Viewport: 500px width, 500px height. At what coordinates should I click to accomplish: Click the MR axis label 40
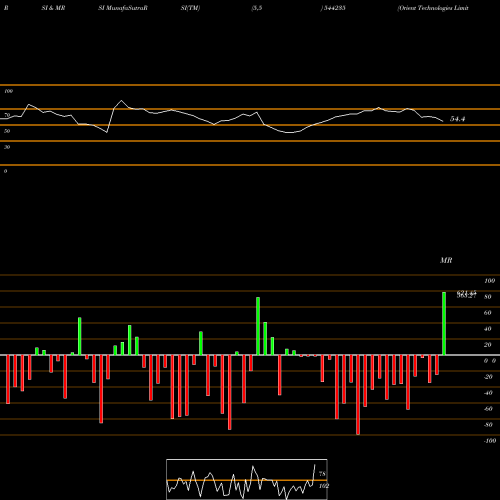(488, 329)
